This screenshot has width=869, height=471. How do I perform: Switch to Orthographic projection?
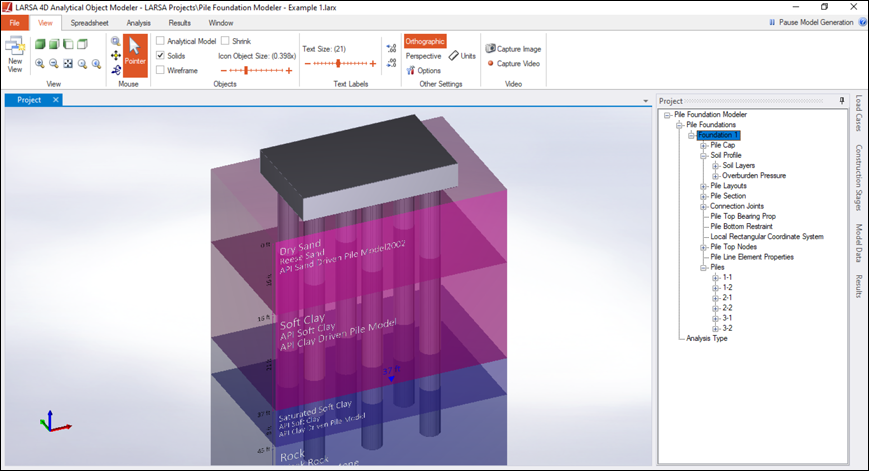[x=425, y=42]
